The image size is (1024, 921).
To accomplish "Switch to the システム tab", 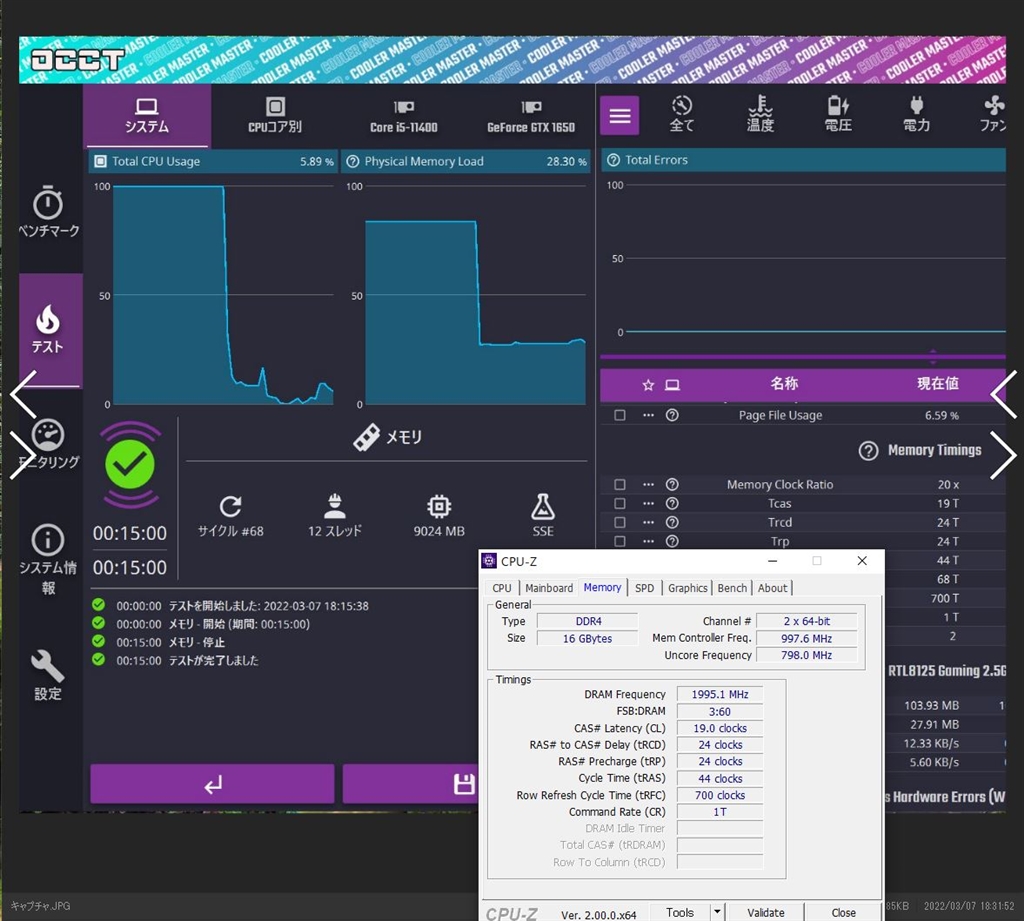I will [147, 116].
